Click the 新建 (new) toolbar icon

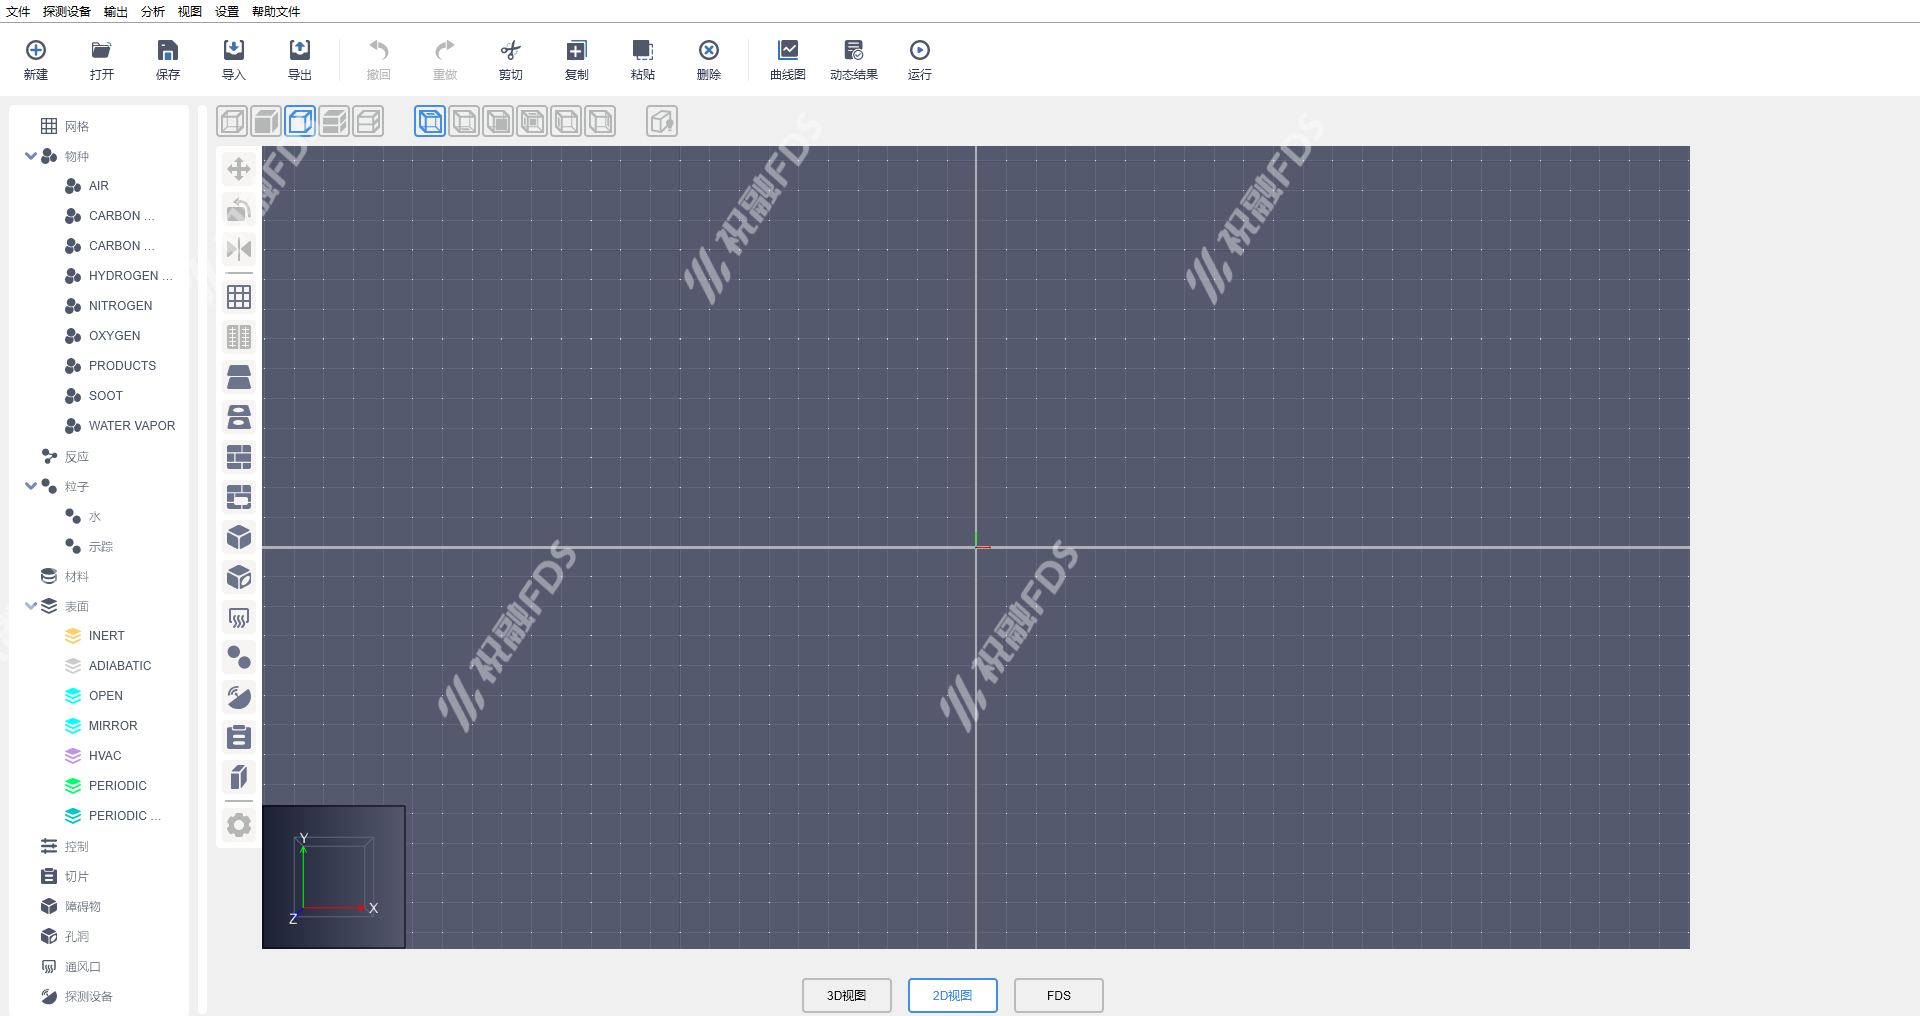tap(36, 60)
